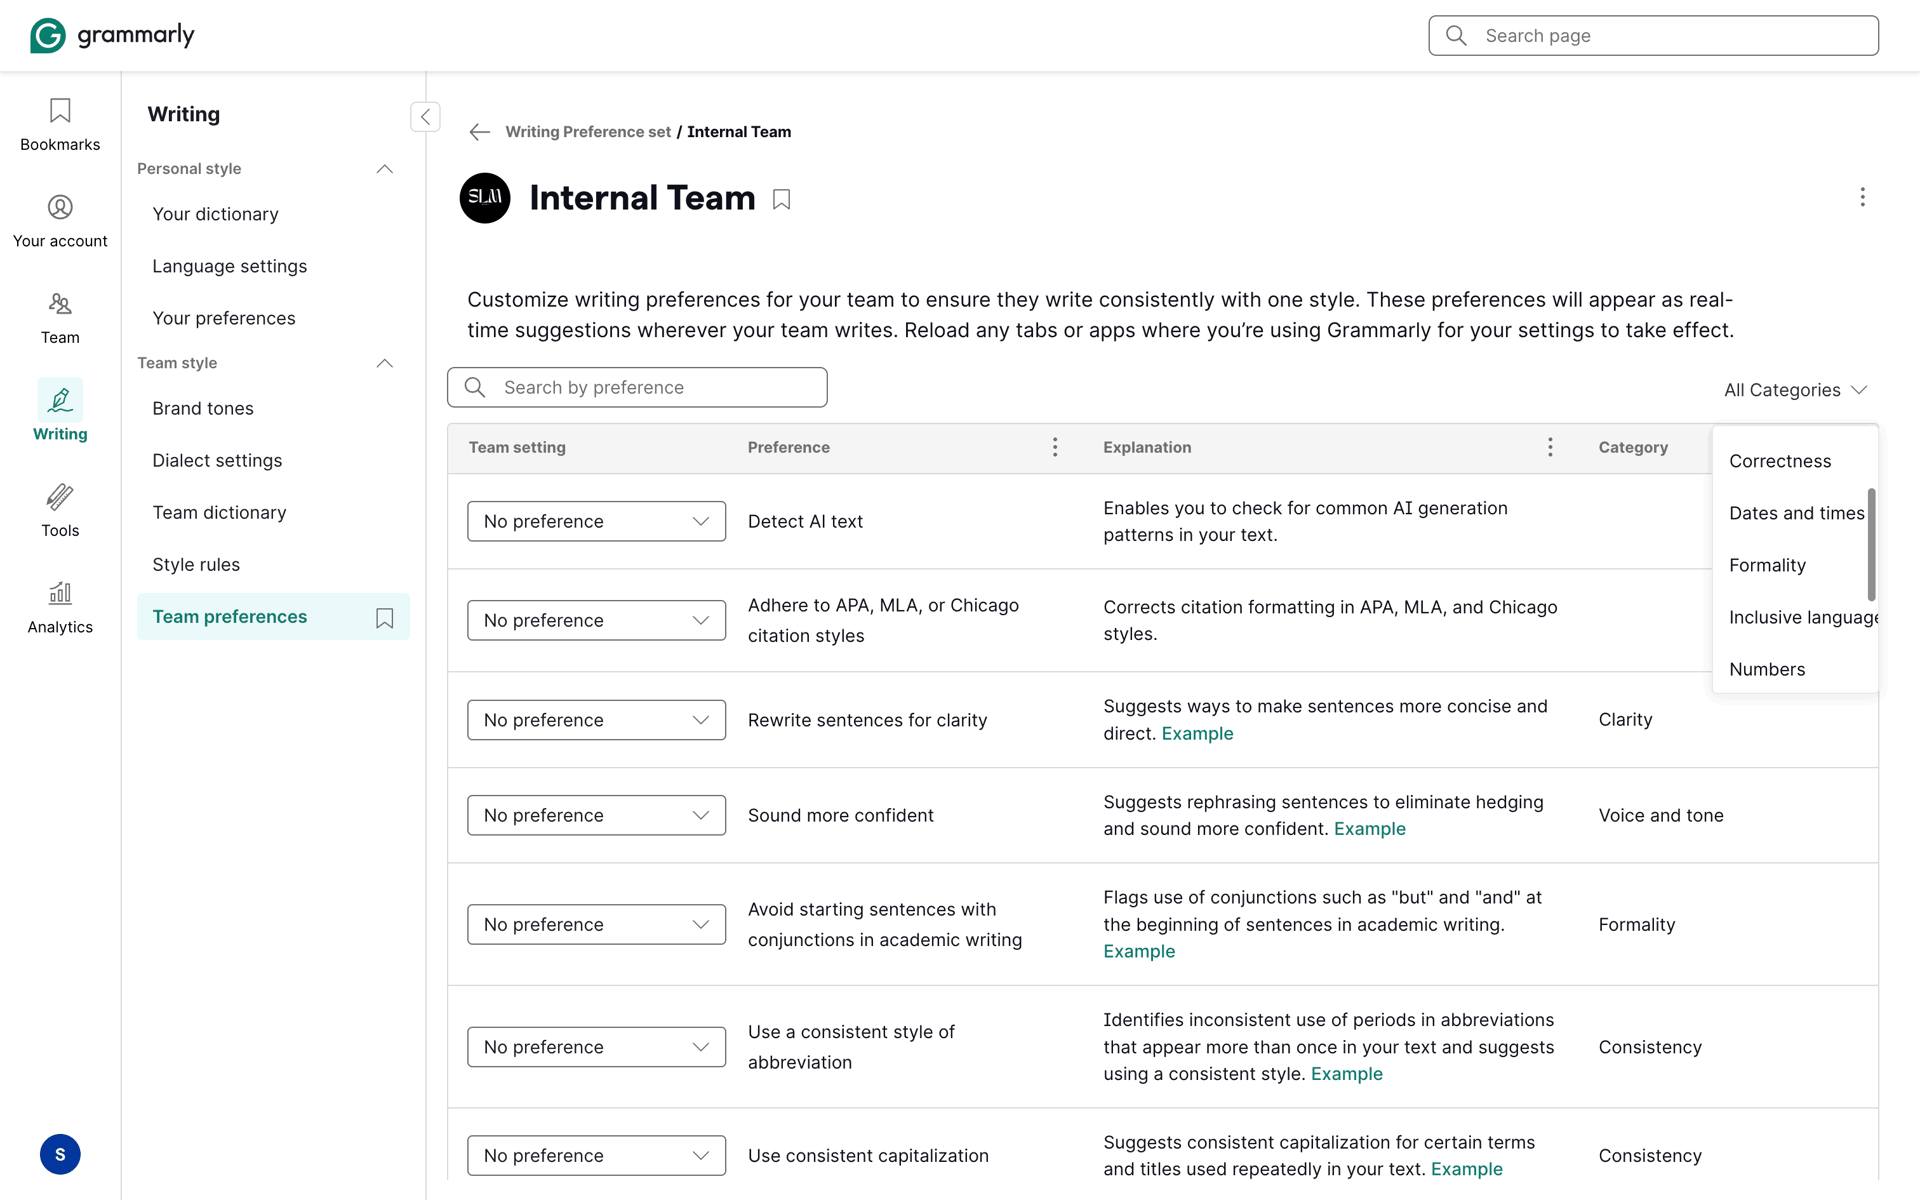Open the Internal Team more options menu
Image resolution: width=1920 pixels, height=1200 pixels.
click(x=1862, y=197)
